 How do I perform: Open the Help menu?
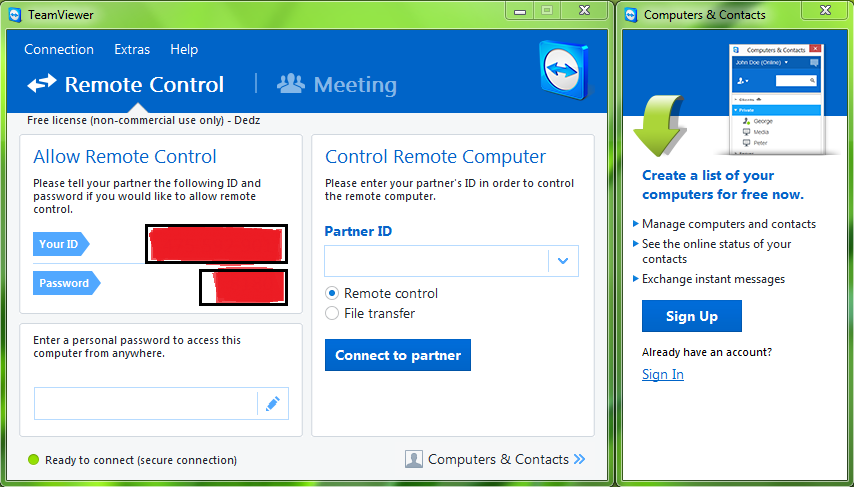coord(184,49)
